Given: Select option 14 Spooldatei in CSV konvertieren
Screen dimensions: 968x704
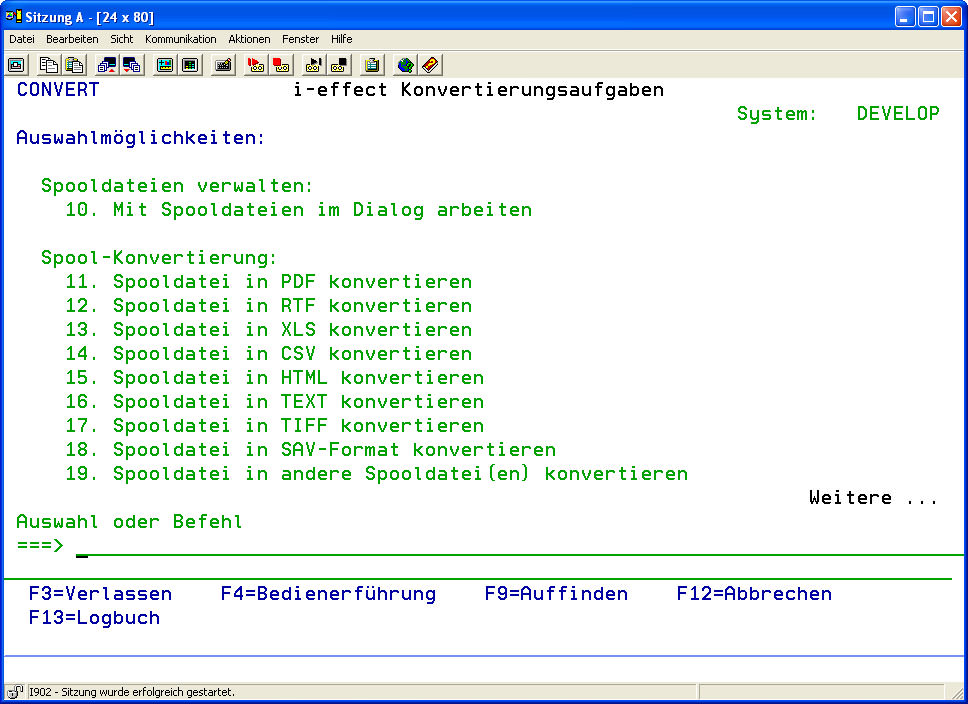Looking at the screenshot, I should click(269, 354).
